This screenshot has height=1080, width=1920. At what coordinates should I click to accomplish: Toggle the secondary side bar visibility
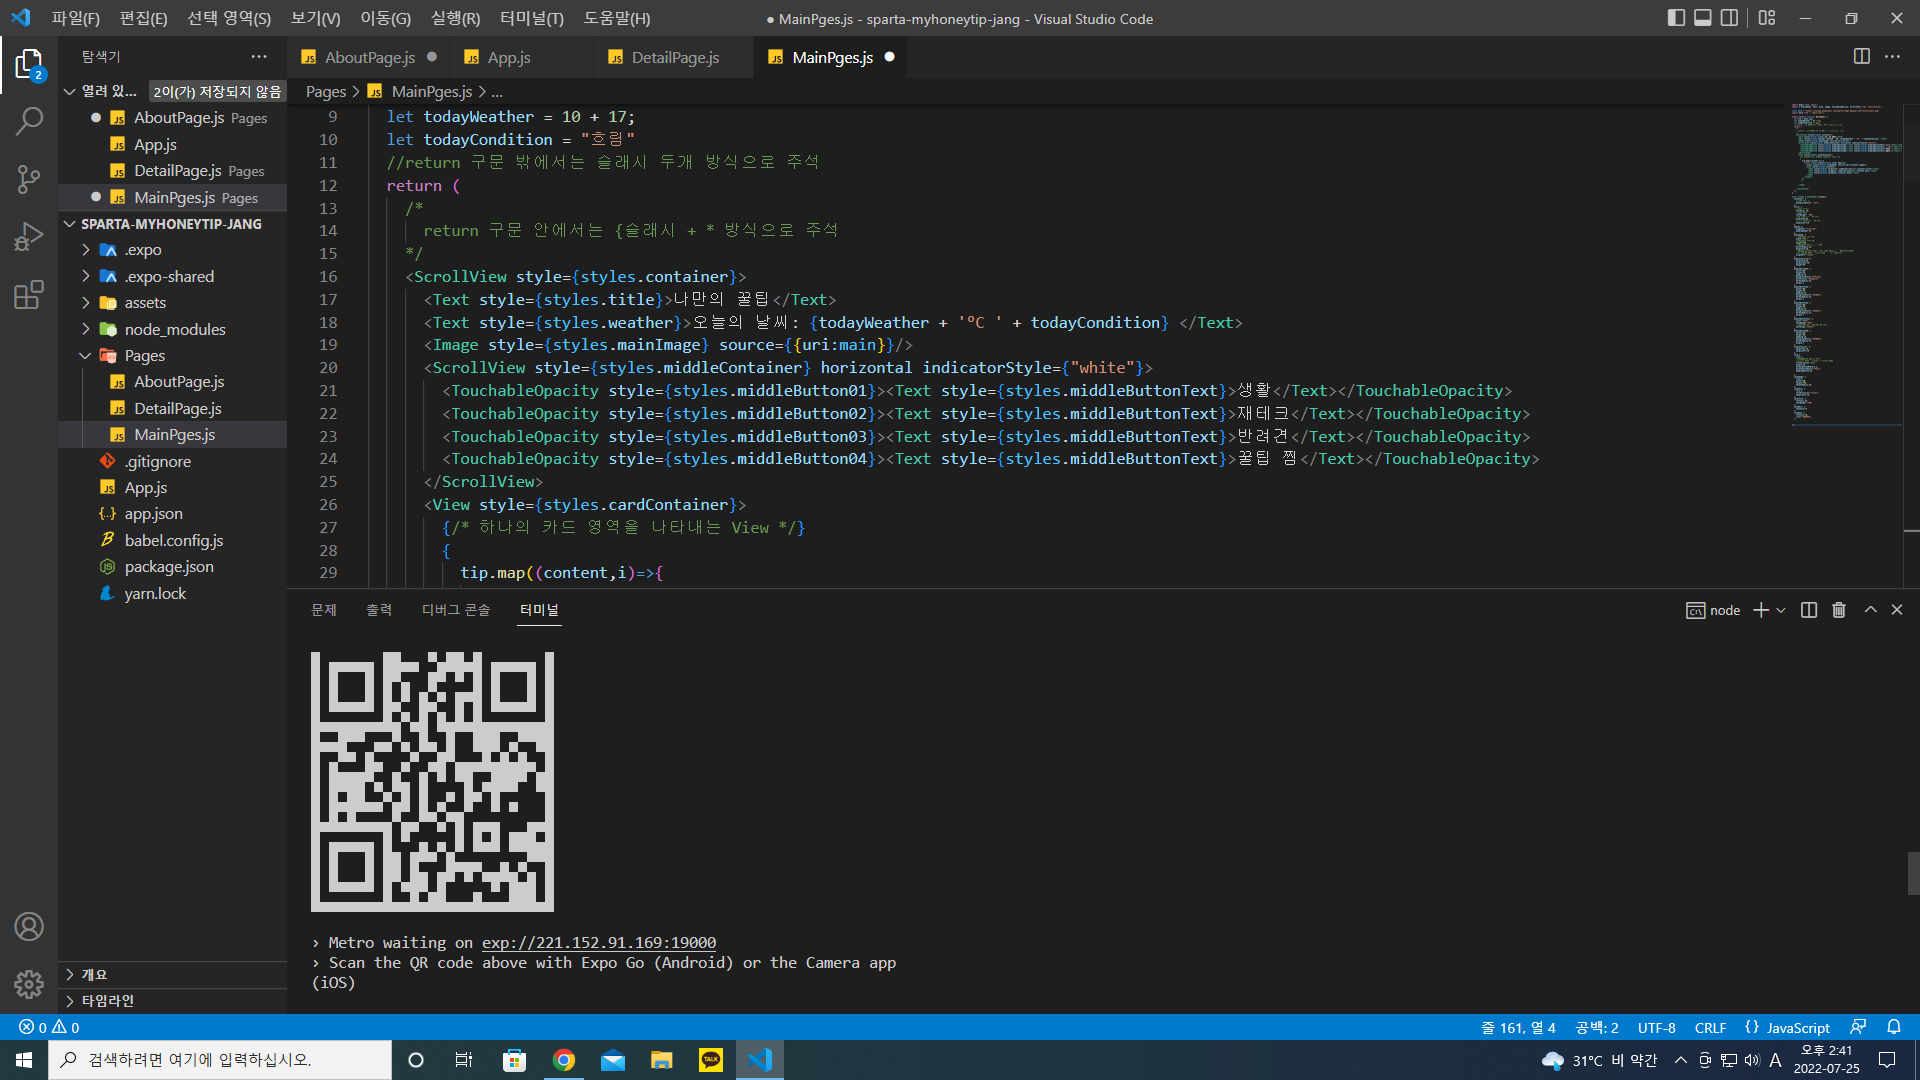(1729, 18)
